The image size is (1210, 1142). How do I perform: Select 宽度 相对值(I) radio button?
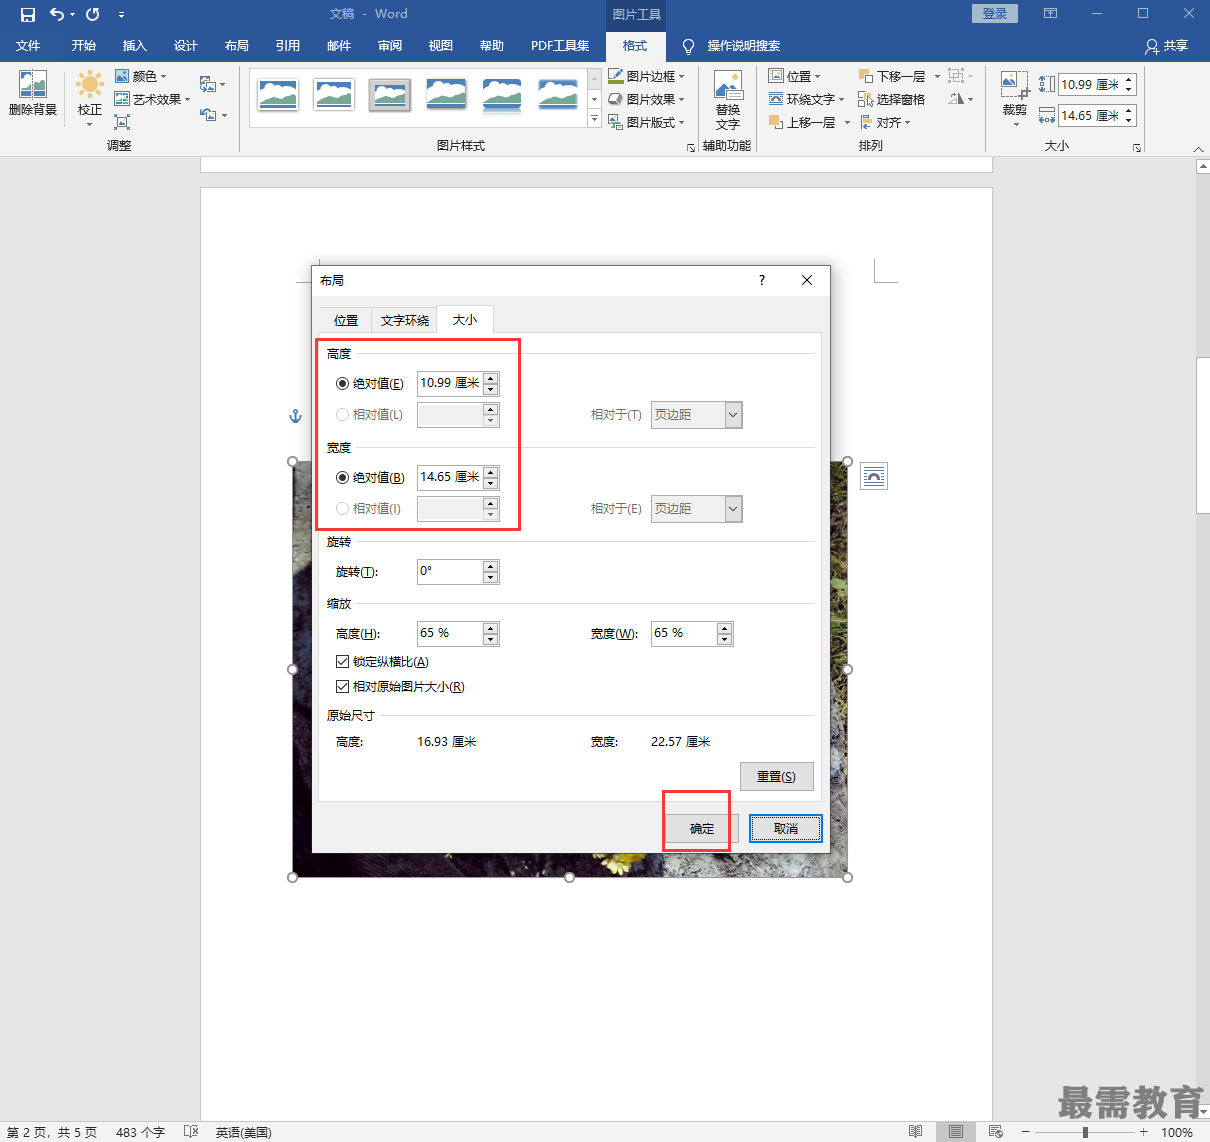point(342,508)
